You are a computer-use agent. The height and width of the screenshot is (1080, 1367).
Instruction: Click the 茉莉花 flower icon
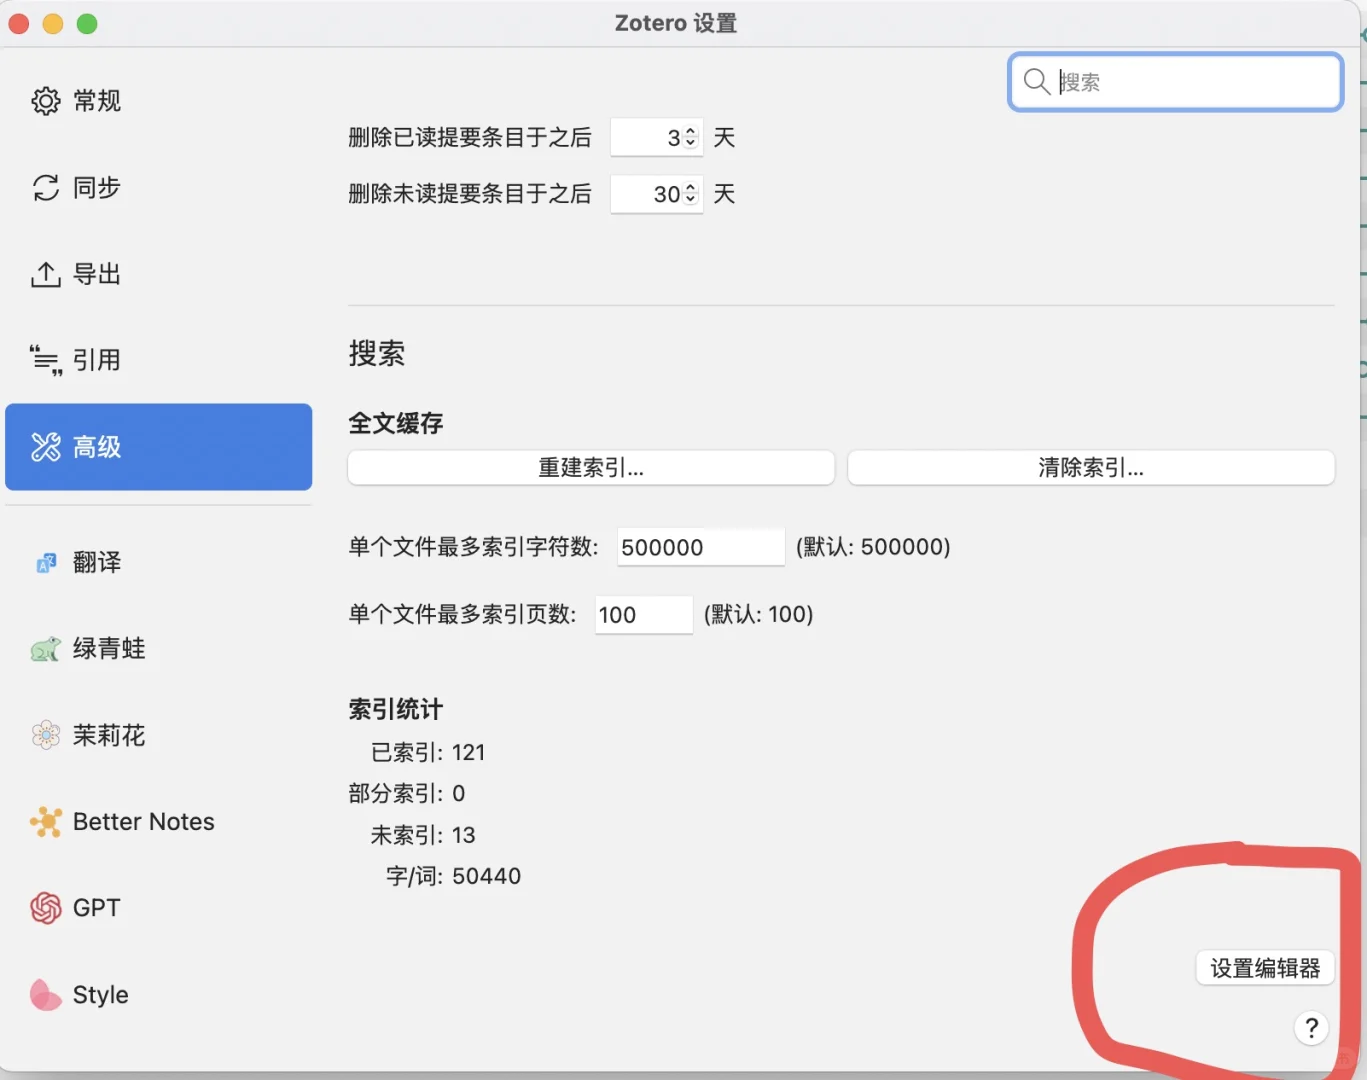(x=45, y=735)
